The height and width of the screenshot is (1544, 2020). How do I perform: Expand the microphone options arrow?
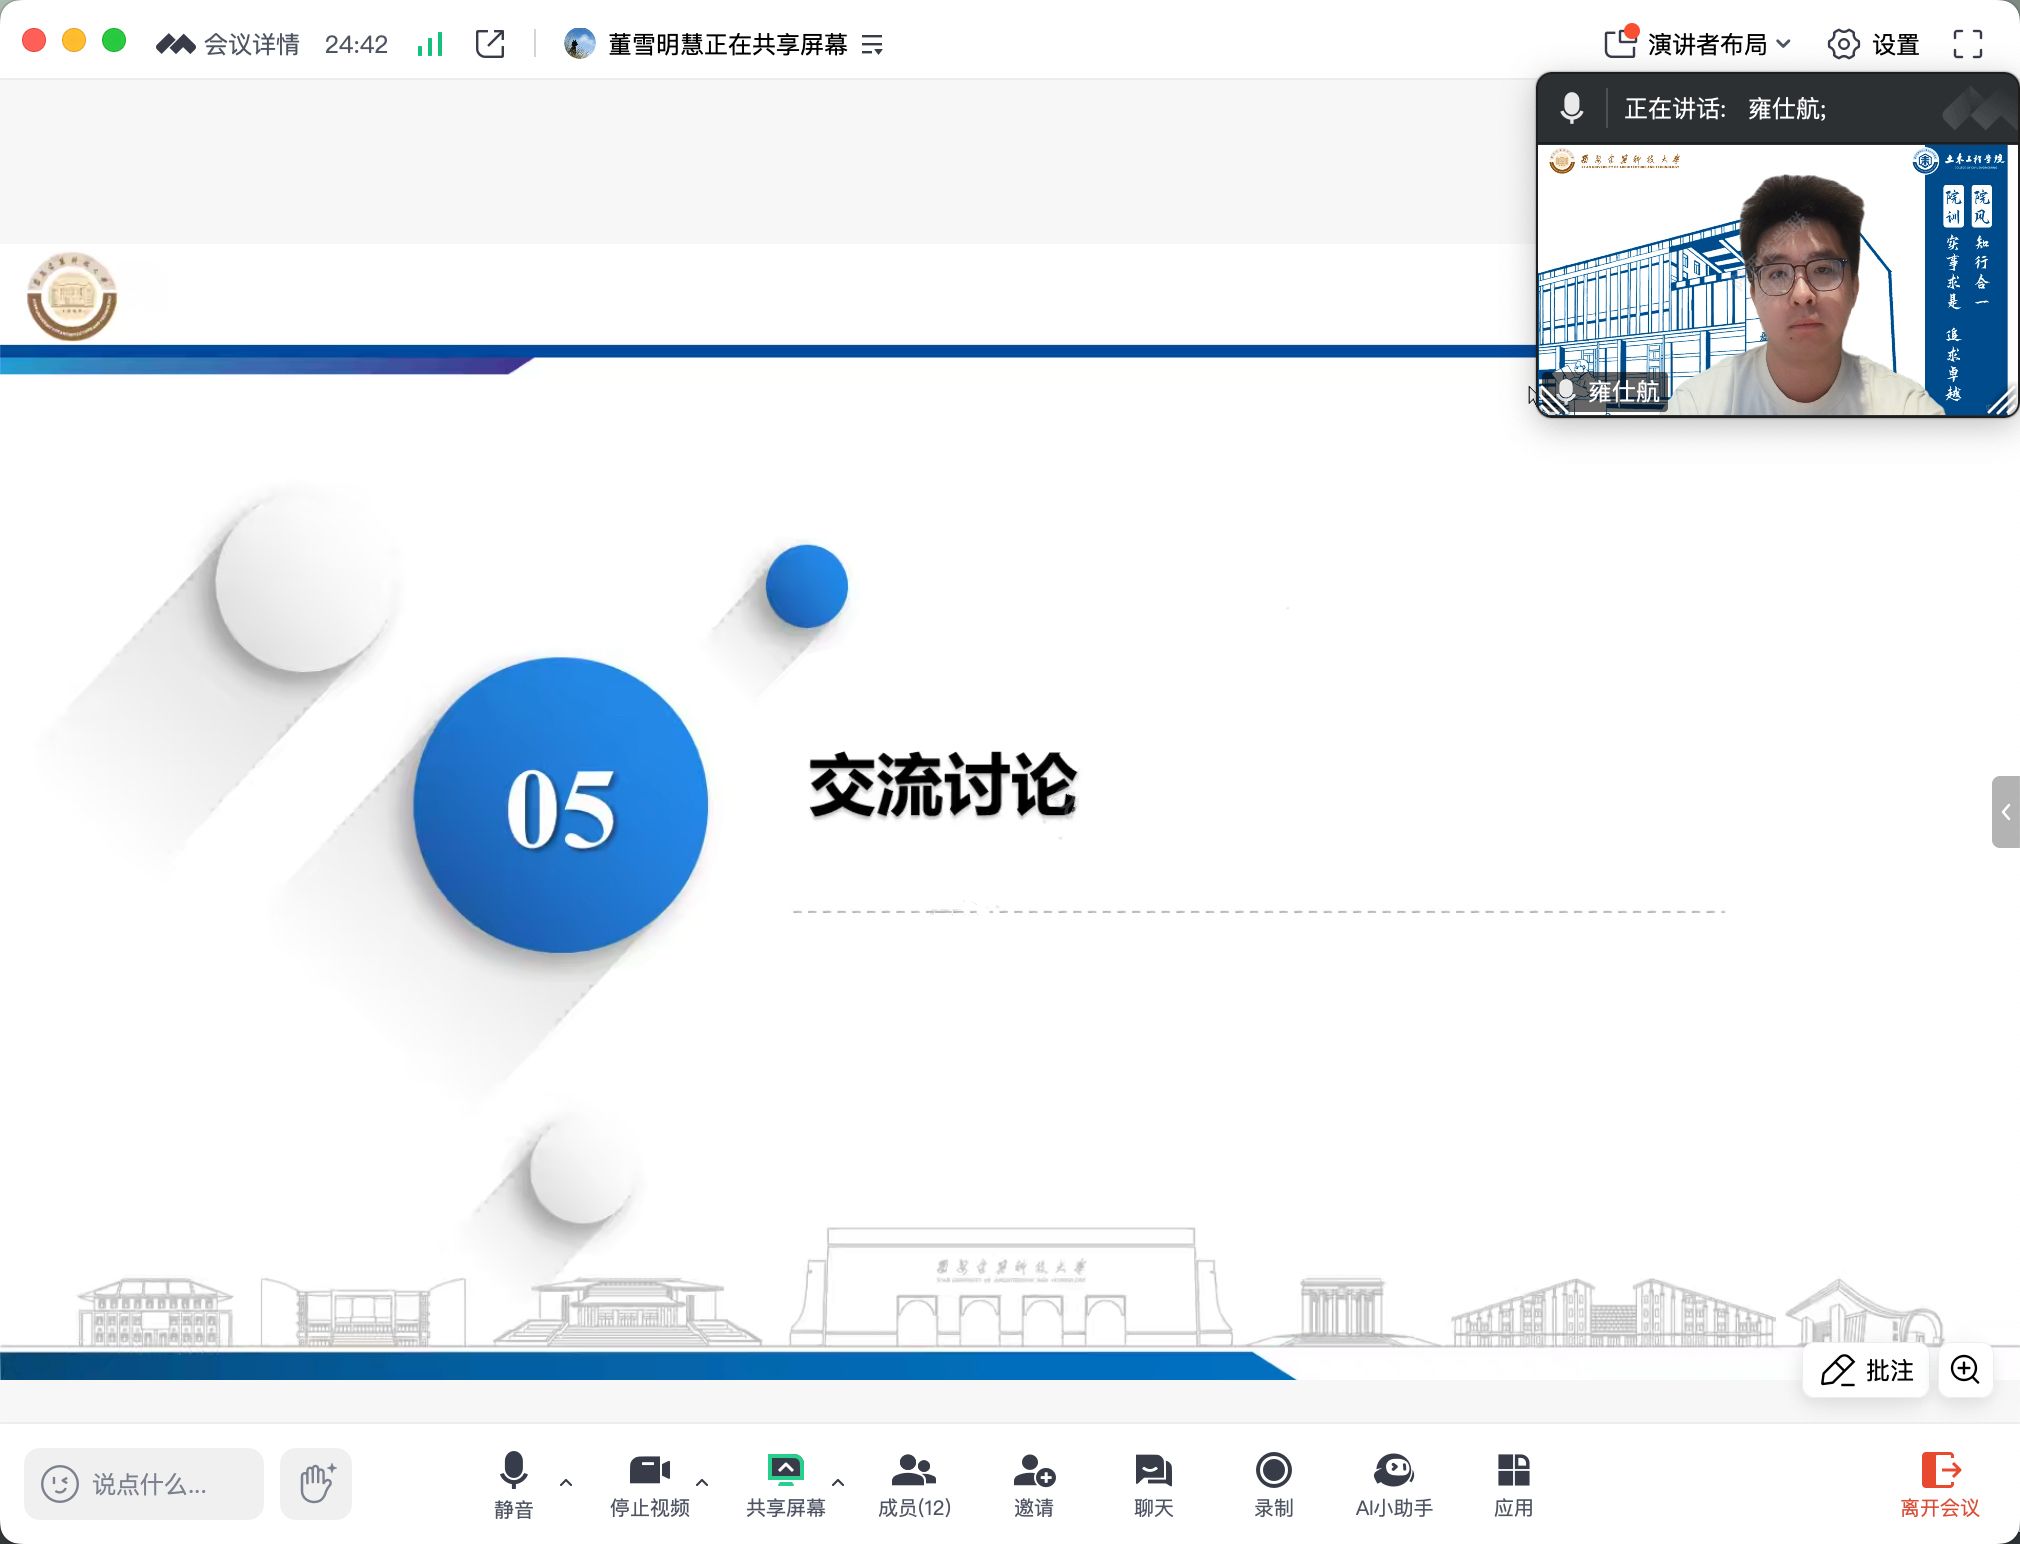click(566, 1483)
